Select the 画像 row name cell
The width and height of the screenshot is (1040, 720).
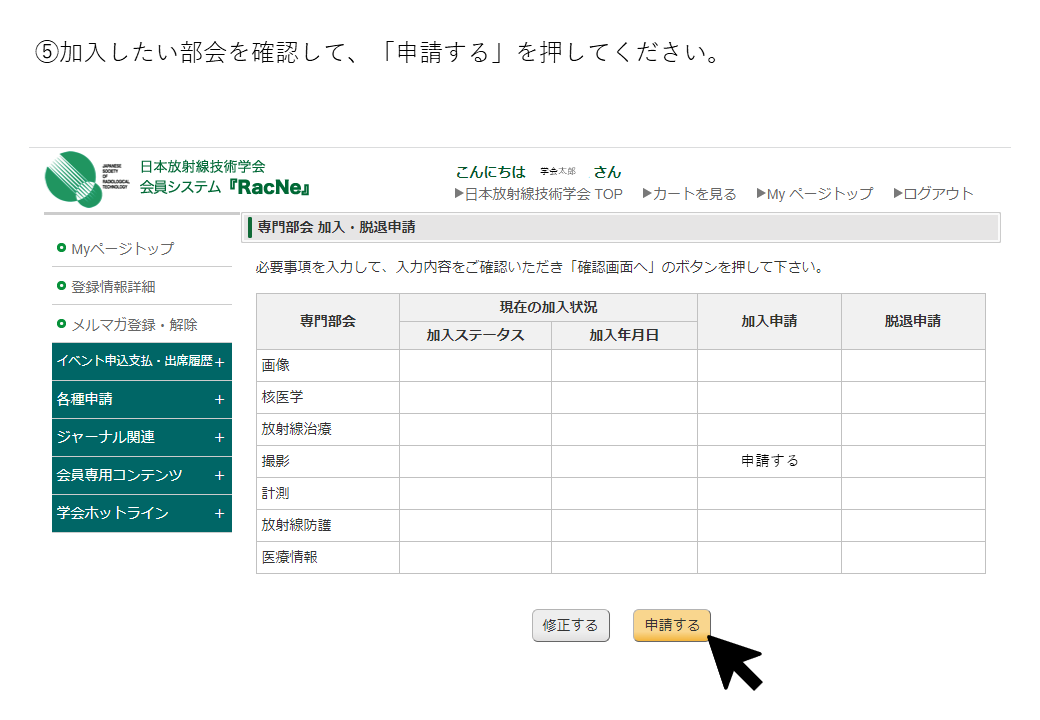click(327, 365)
